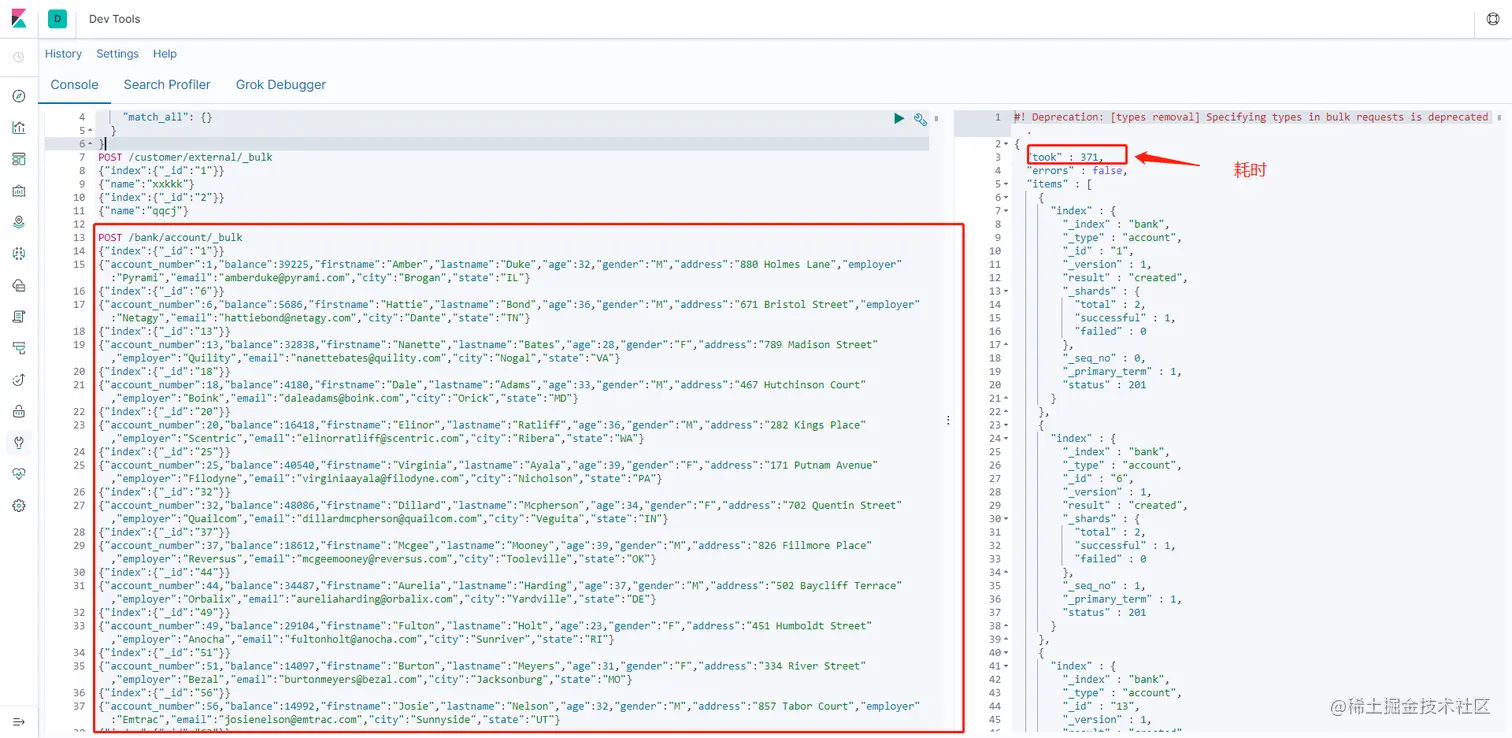Open the Settings menu link

click(117, 54)
